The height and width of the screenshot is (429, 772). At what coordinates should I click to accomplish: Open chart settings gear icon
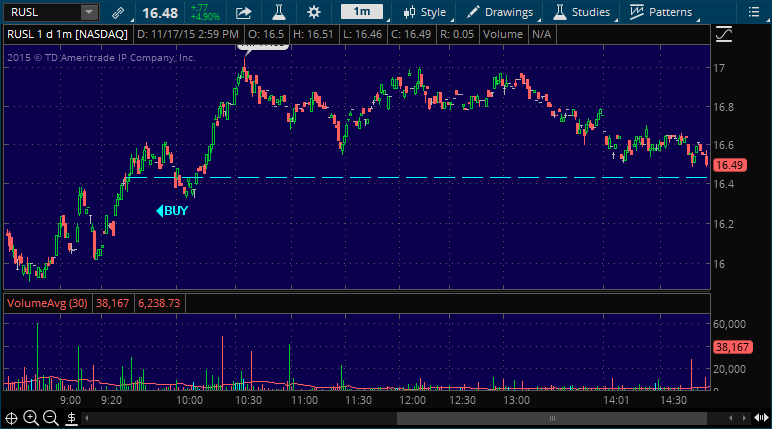tap(314, 12)
